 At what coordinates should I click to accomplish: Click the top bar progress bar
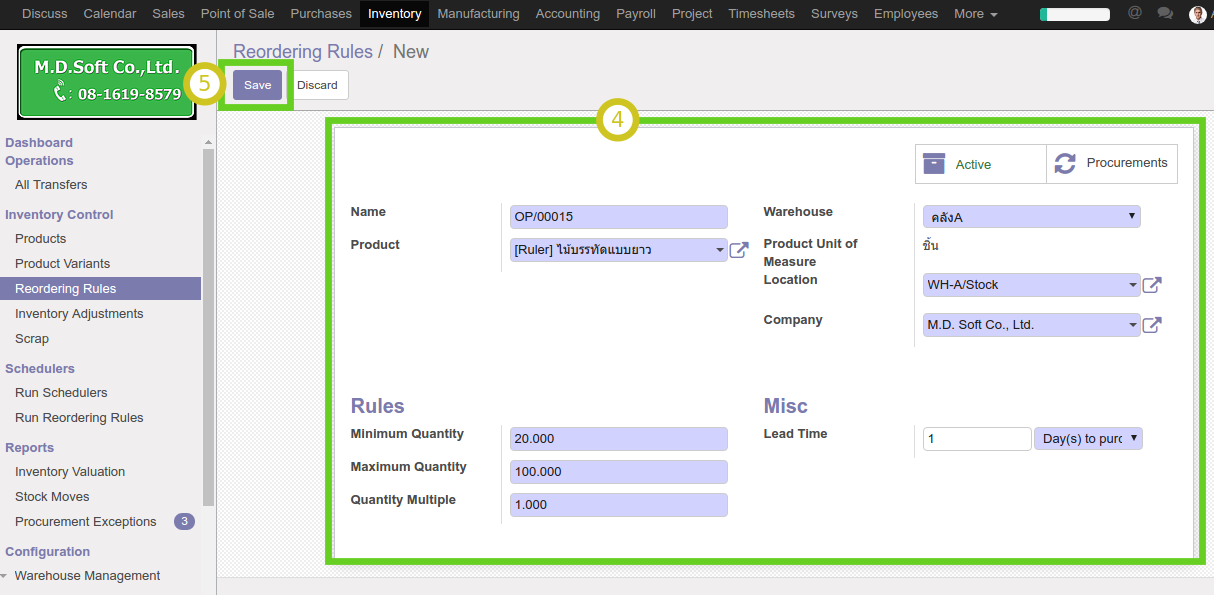[1074, 14]
